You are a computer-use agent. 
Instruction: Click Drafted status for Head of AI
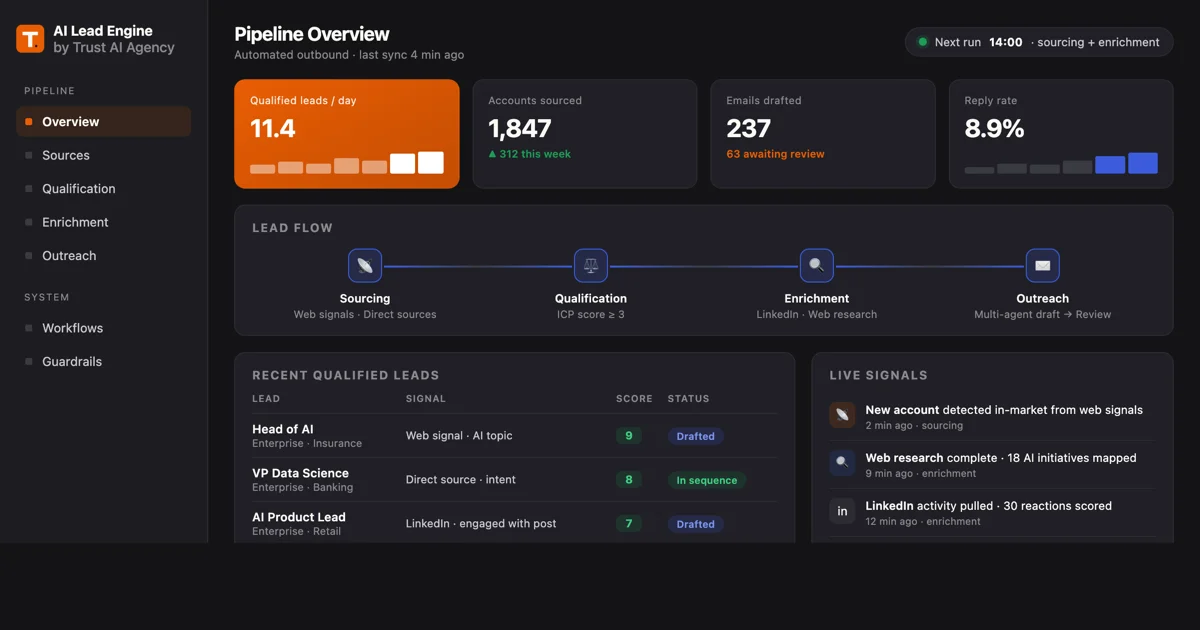(x=696, y=436)
